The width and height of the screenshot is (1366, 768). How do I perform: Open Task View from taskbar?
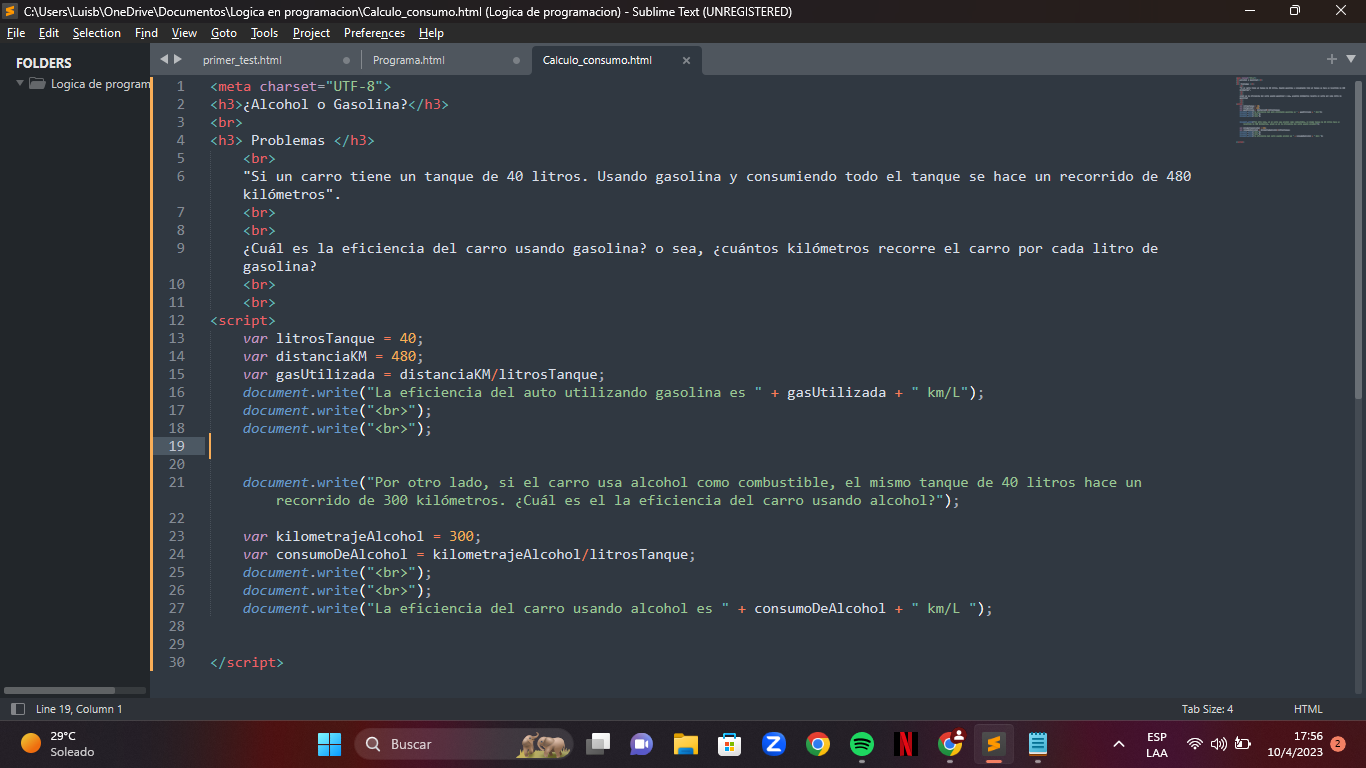point(598,744)
